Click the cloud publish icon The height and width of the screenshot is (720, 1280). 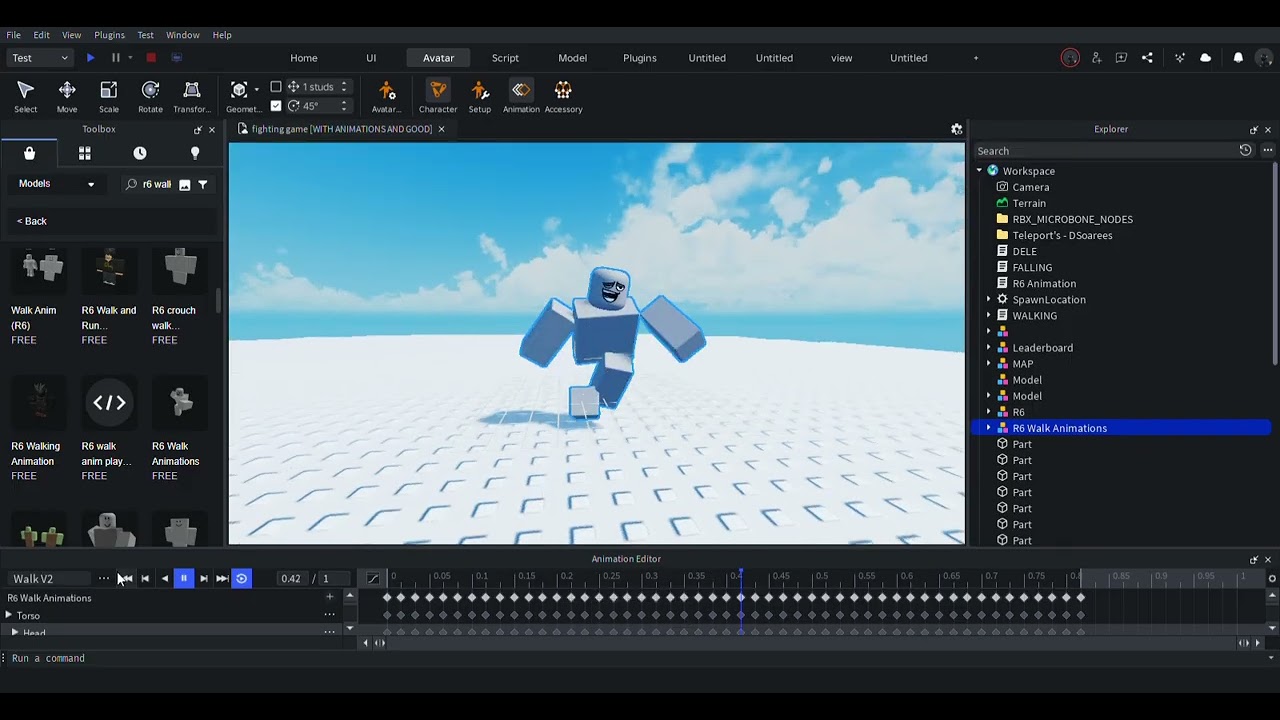pos(1205,58)
